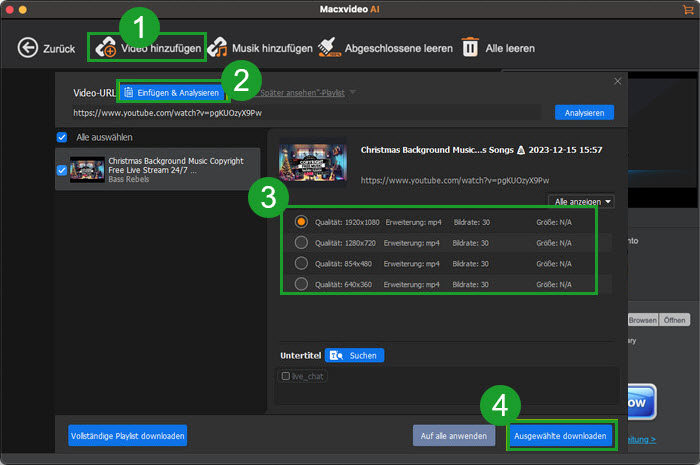Viewport: 700px width, 465px height.
Task: Click the Qualität: 854x480 text
Action: point(343,264)
